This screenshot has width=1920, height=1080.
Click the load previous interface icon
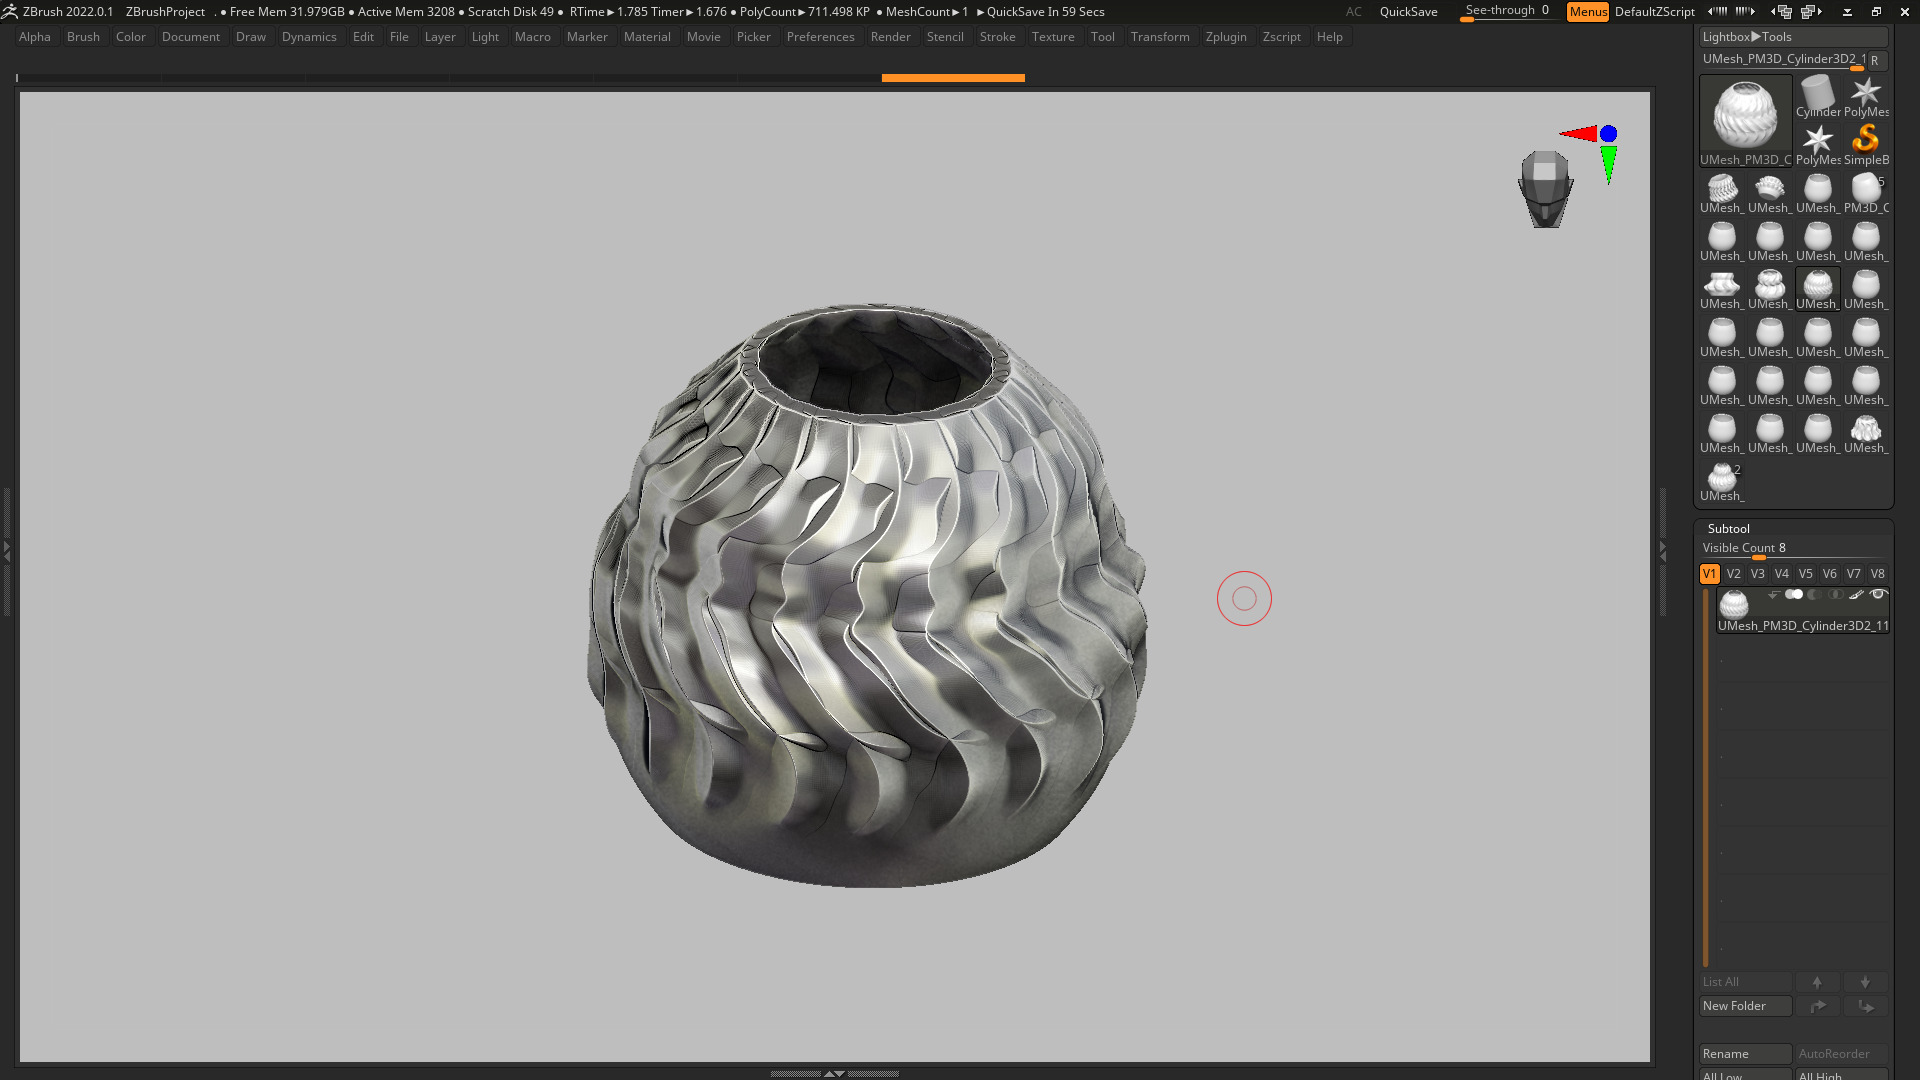coord(1782,12)
